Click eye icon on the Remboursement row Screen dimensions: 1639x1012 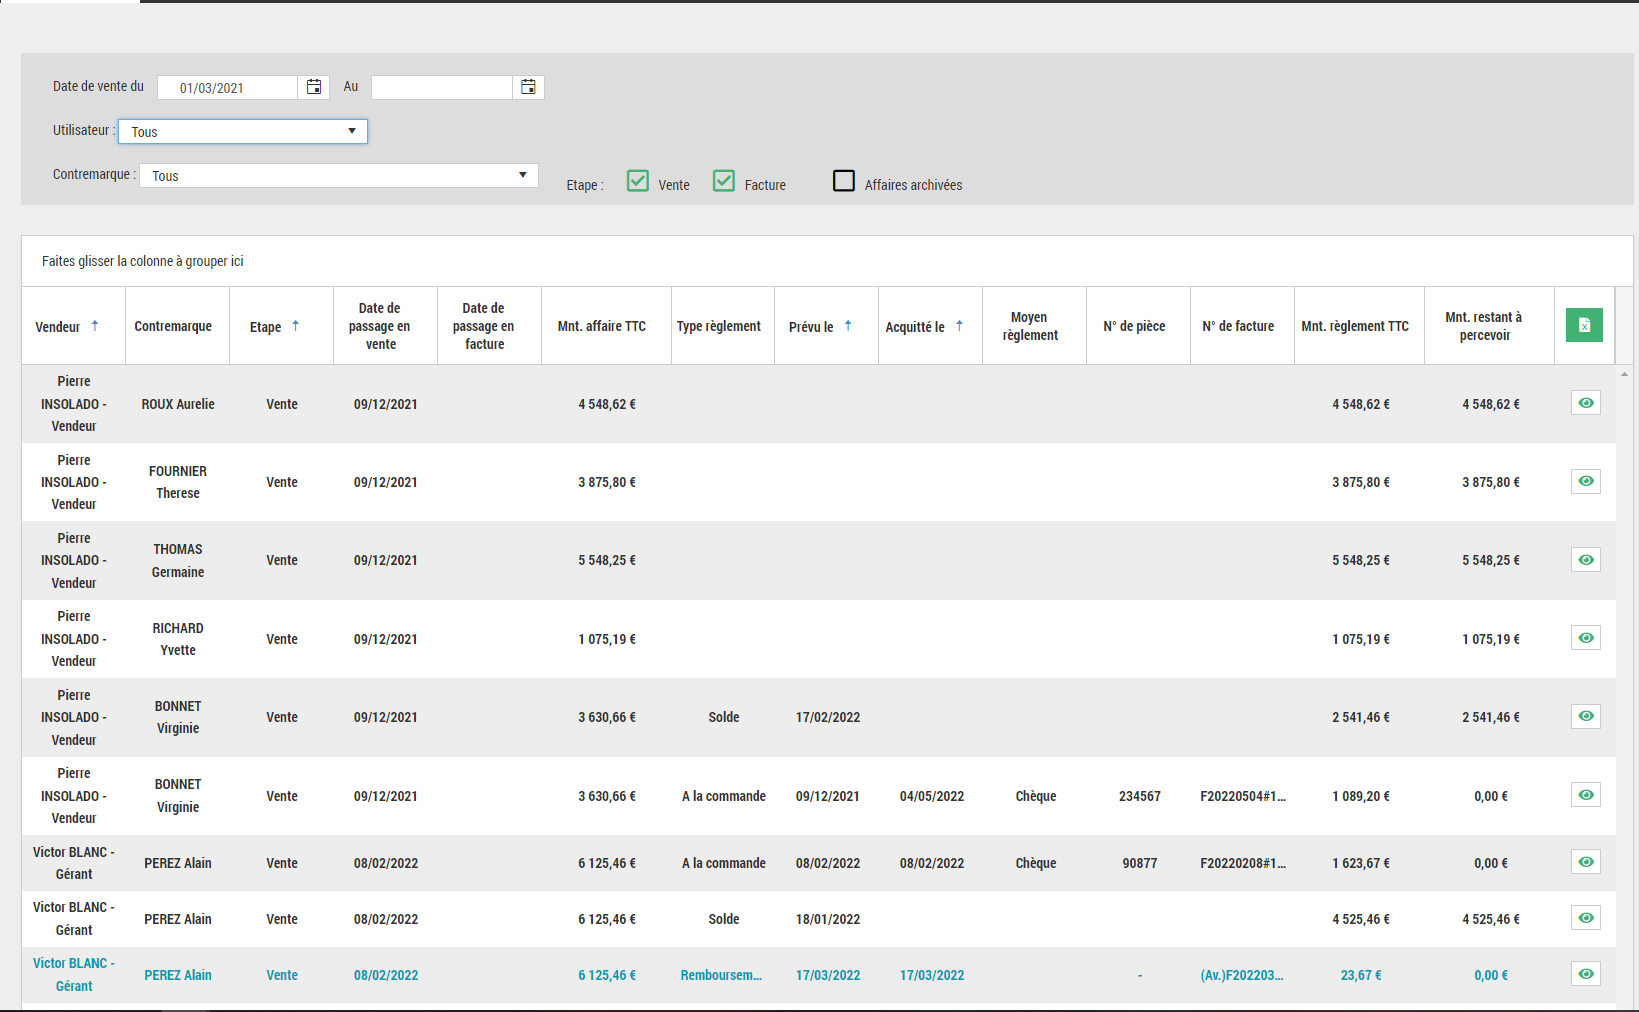[x=1585, y=974]
